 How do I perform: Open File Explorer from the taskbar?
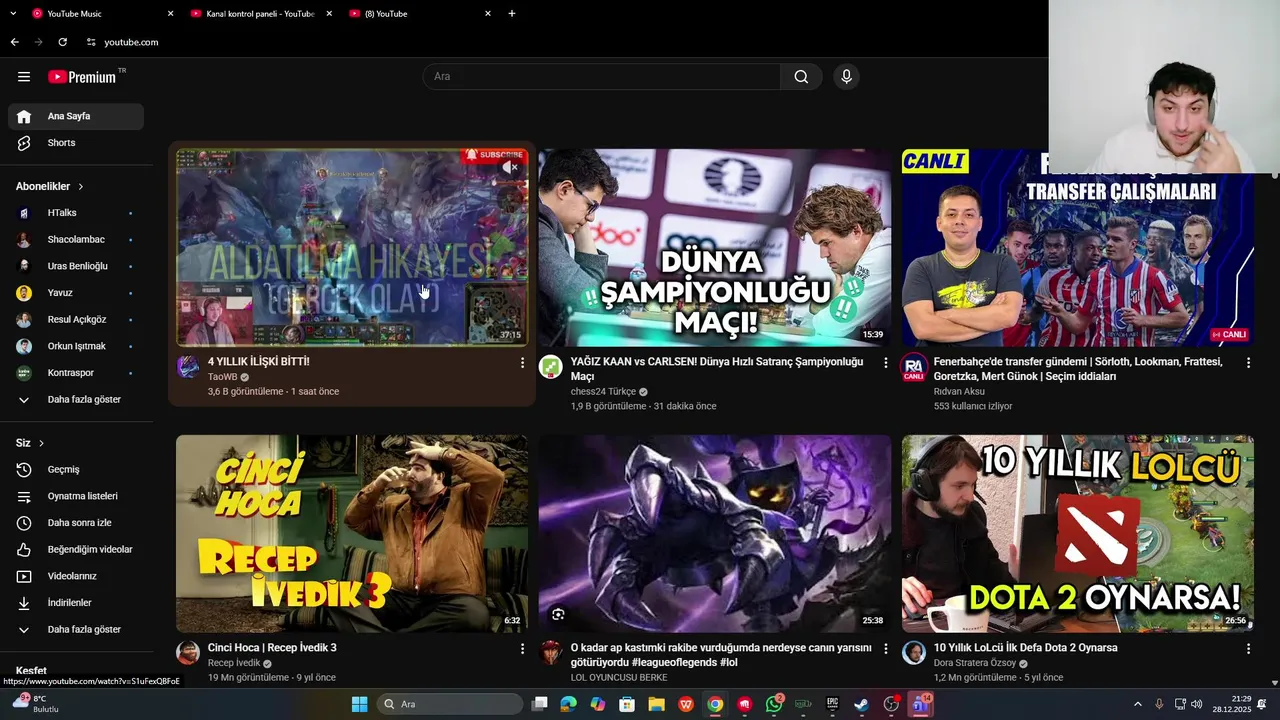tap(656, 704)
